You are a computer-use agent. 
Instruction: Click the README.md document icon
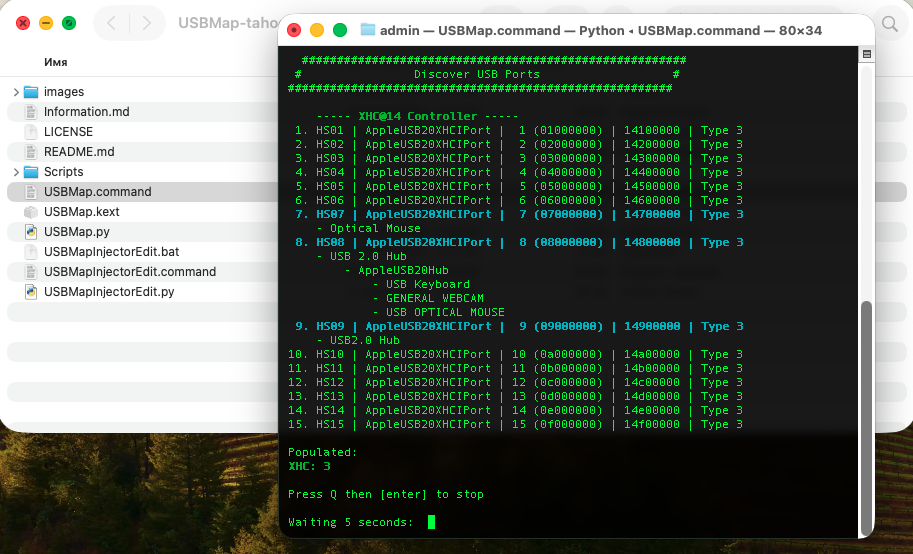tap(31, 152)
